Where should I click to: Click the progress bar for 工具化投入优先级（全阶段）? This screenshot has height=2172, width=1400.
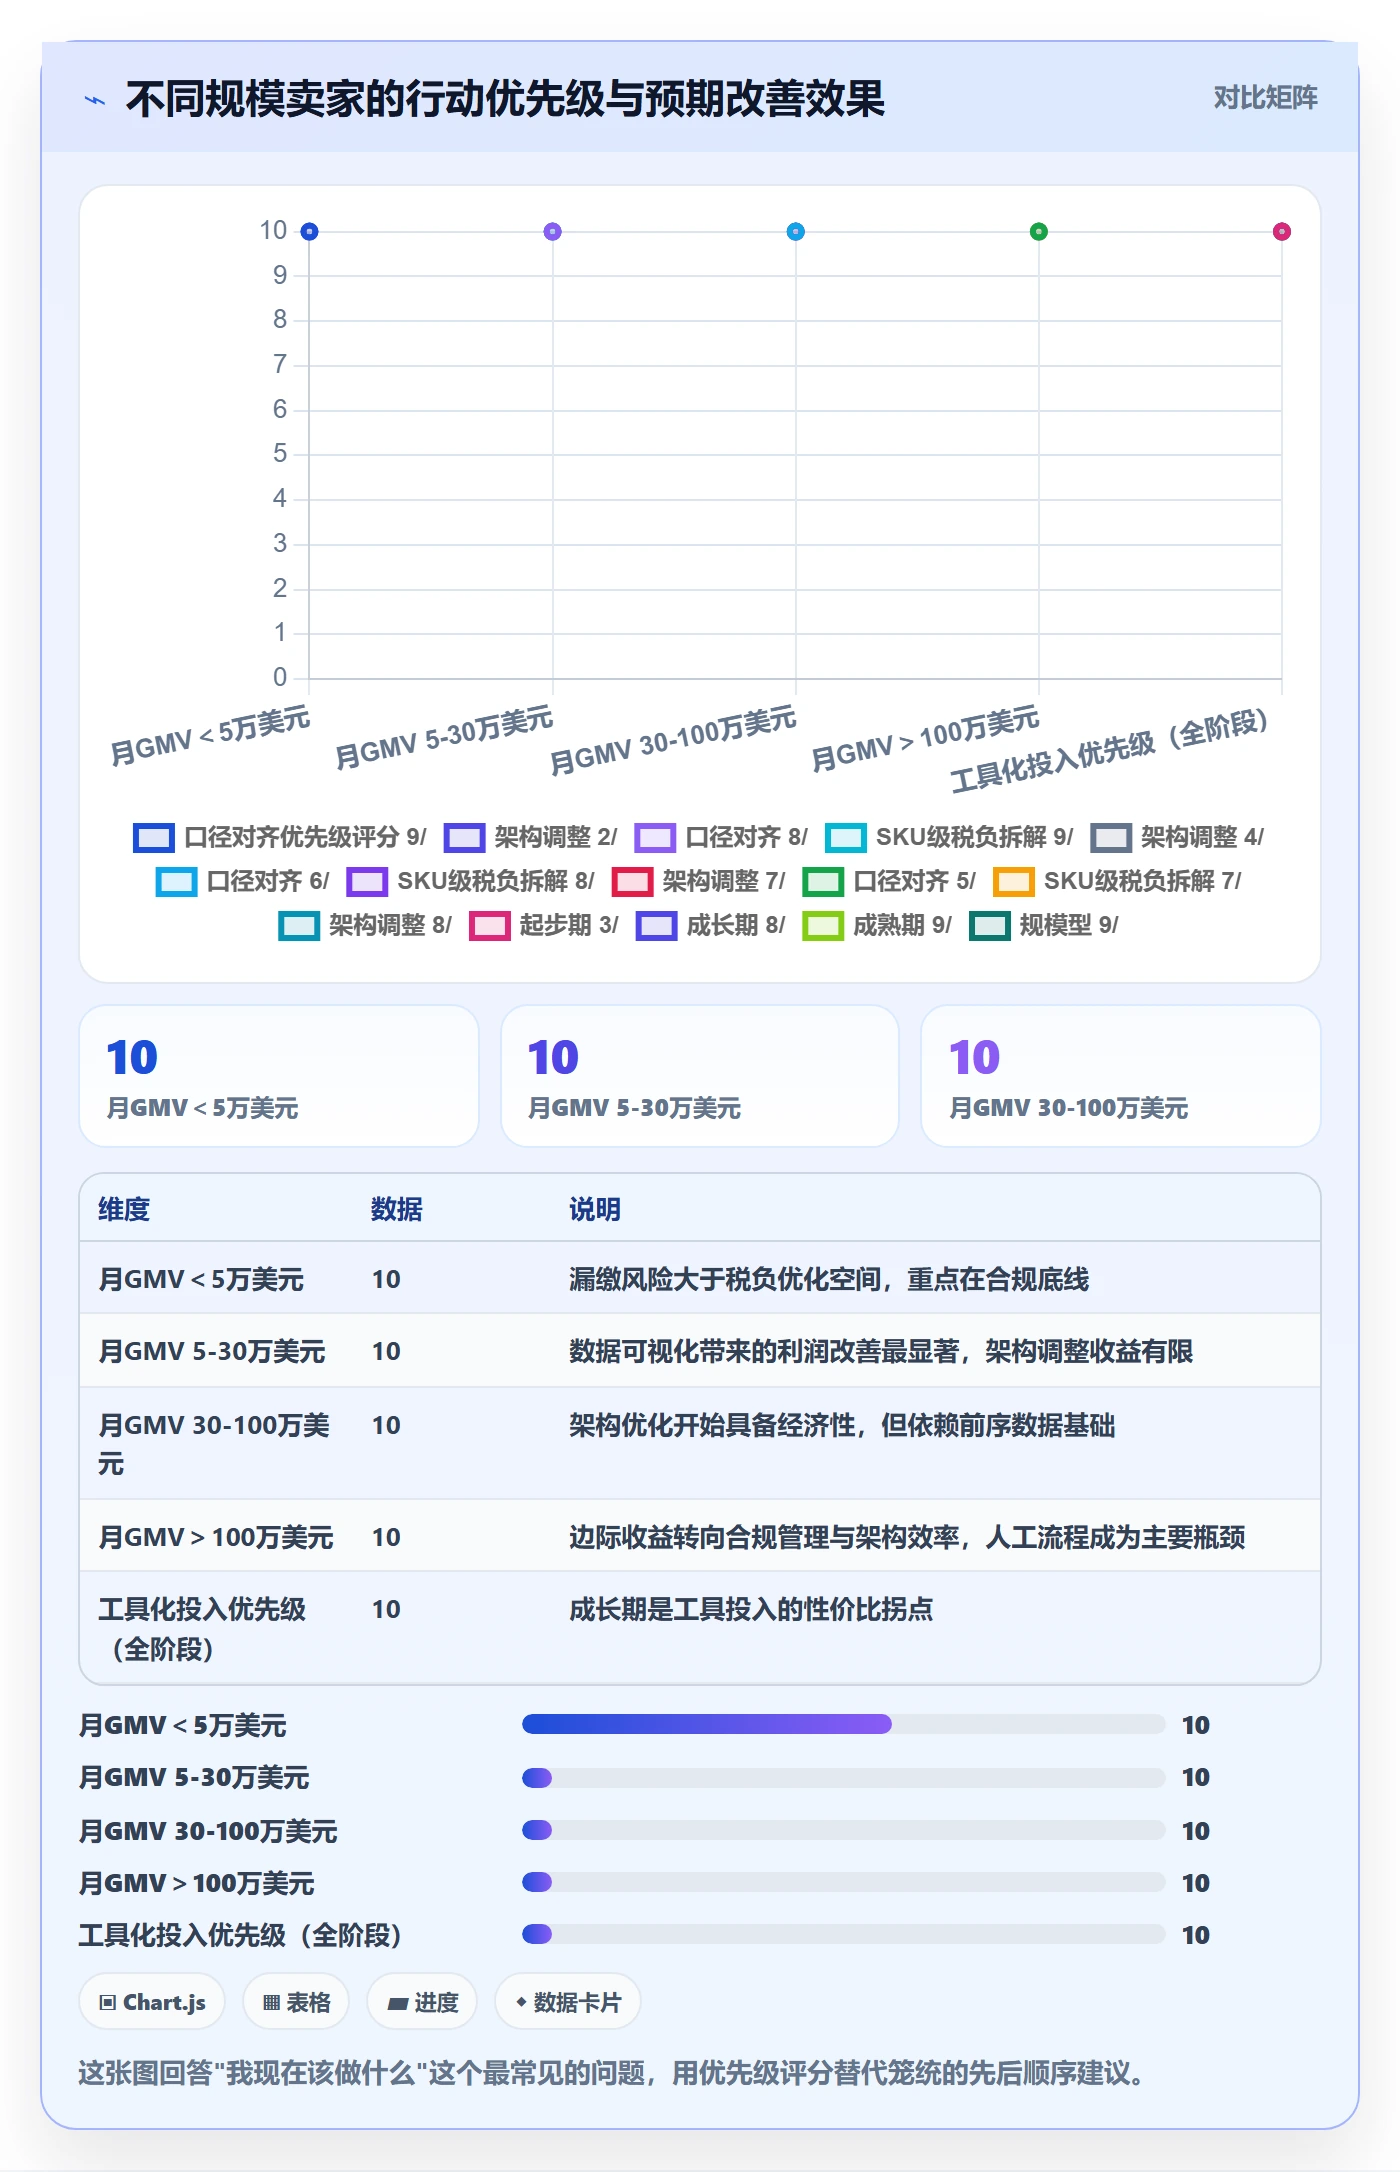(844, 1934)
